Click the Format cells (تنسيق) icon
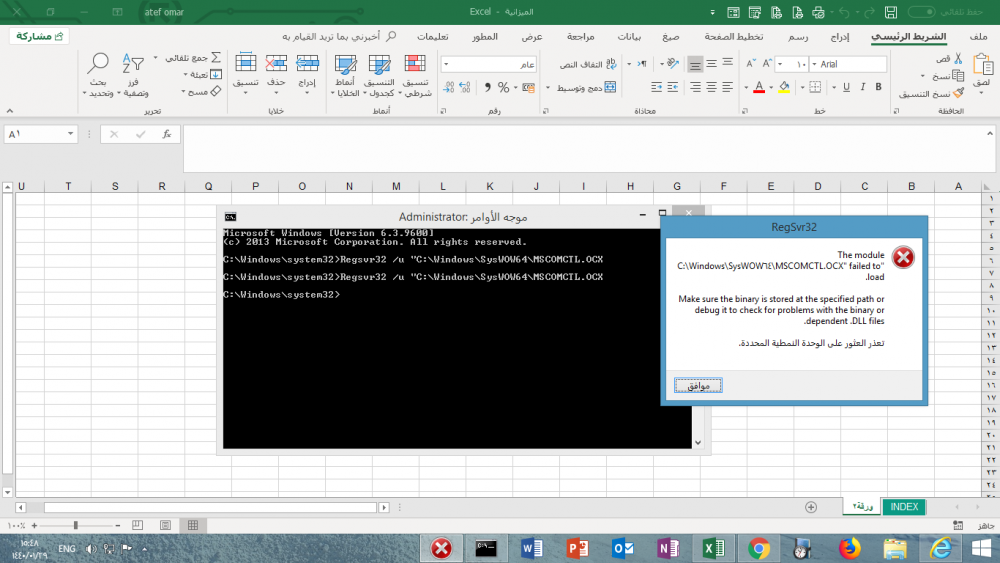This screenshot has height=563, width=1000. [x=246, y=63]
